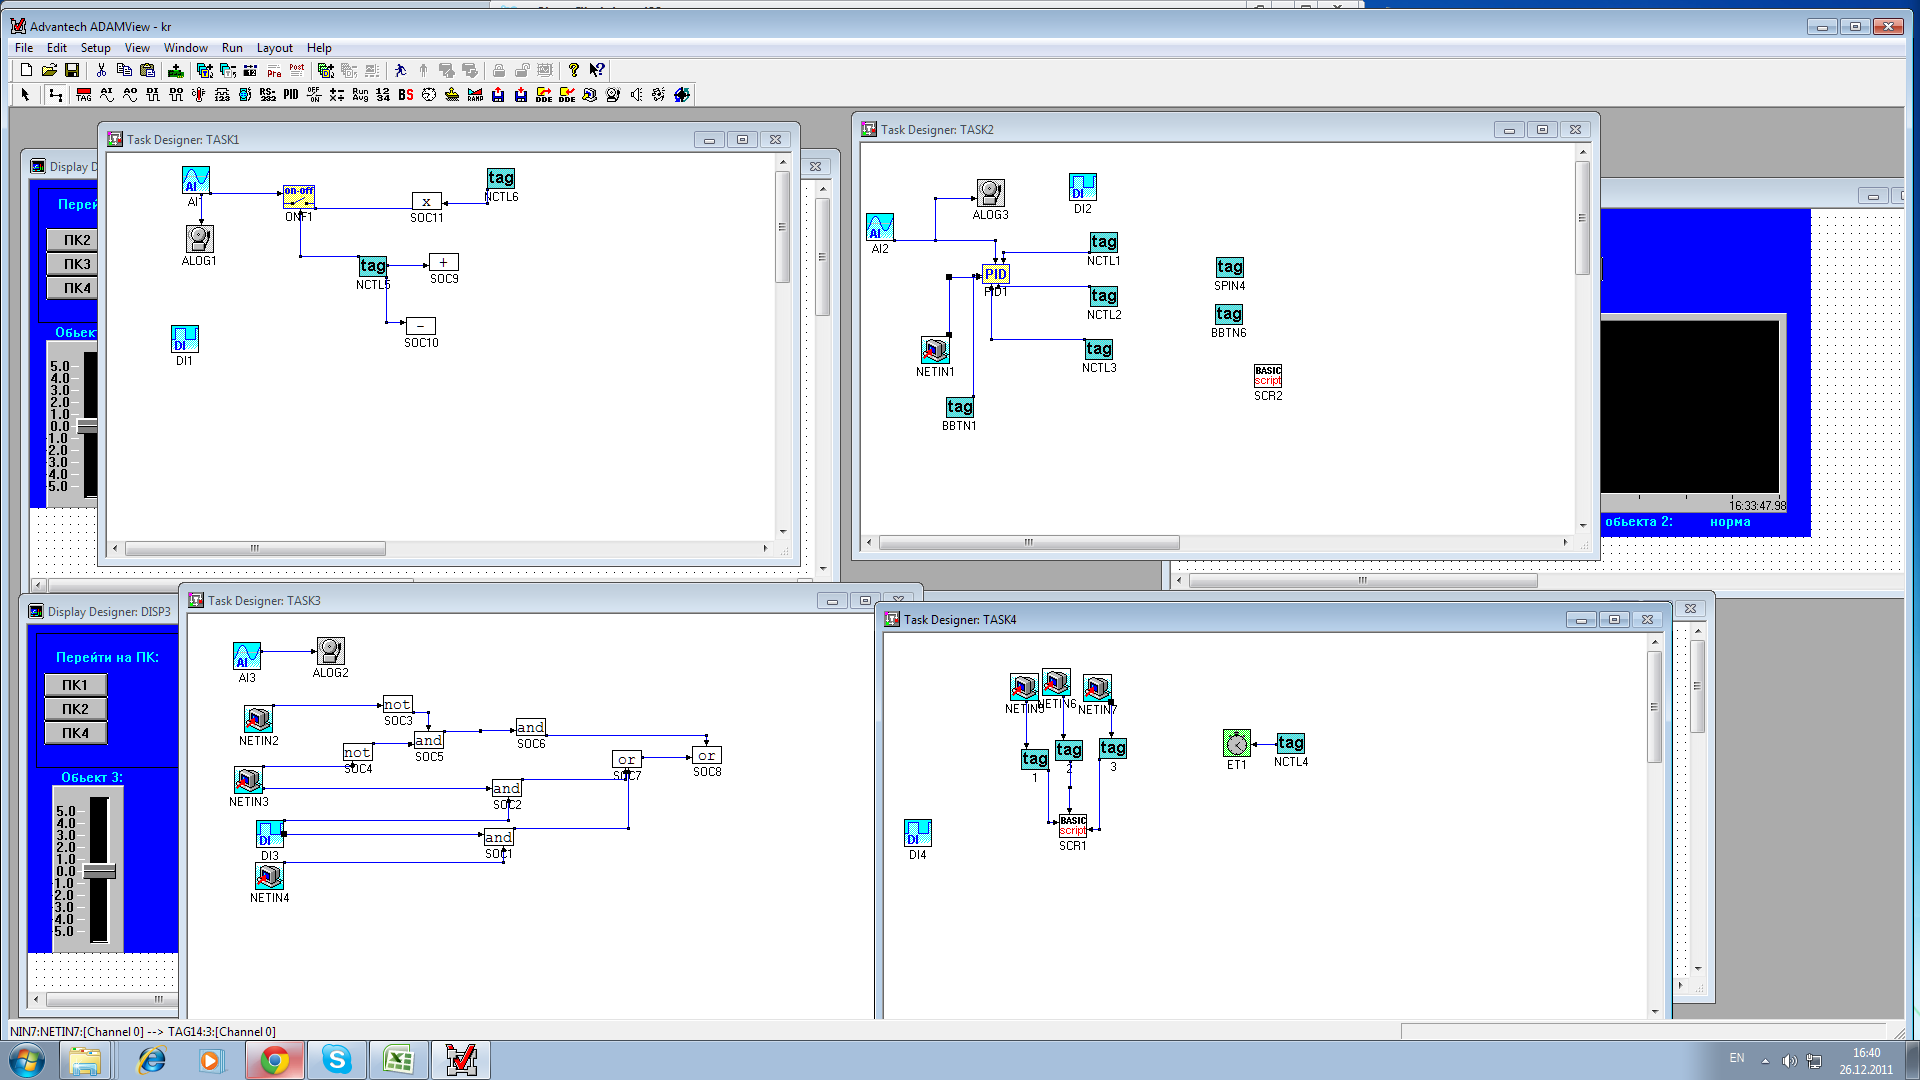Select the NETIN2 block in TASK3
Image resolution: width=1920 pixels, height=1080 pixels.
point(258,719)
